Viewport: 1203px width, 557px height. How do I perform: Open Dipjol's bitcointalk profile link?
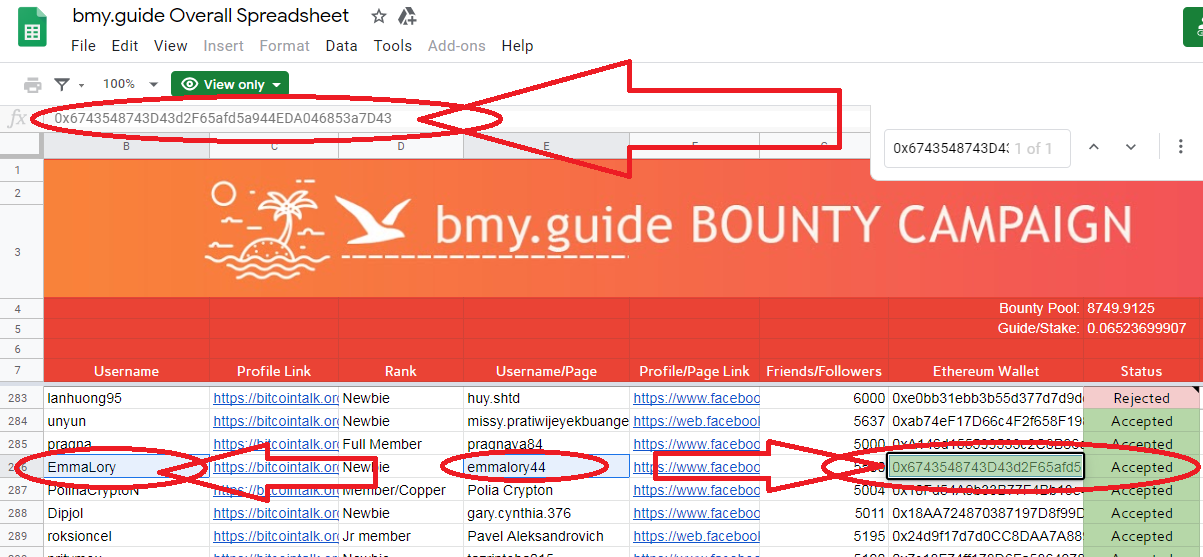coord(275,513)
